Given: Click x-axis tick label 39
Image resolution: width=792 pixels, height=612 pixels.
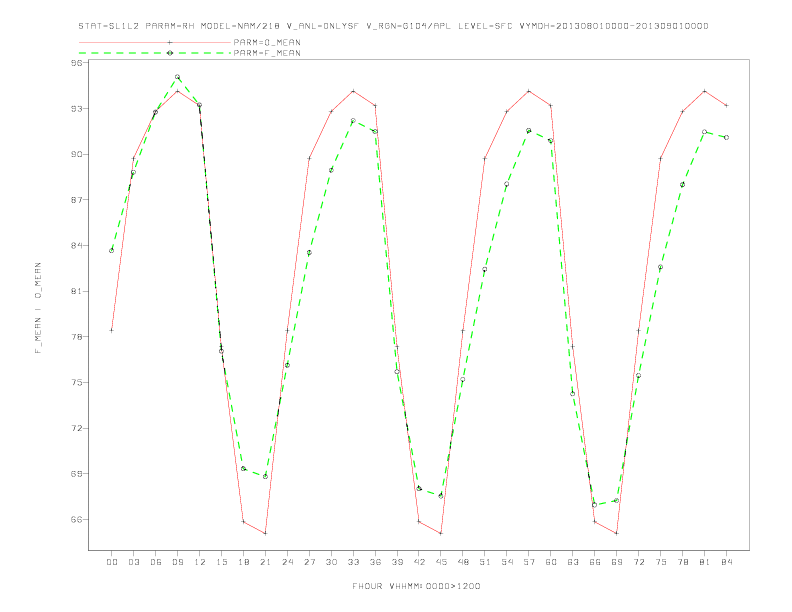Looking at the screenshot, I should click(x=398, y=562).
